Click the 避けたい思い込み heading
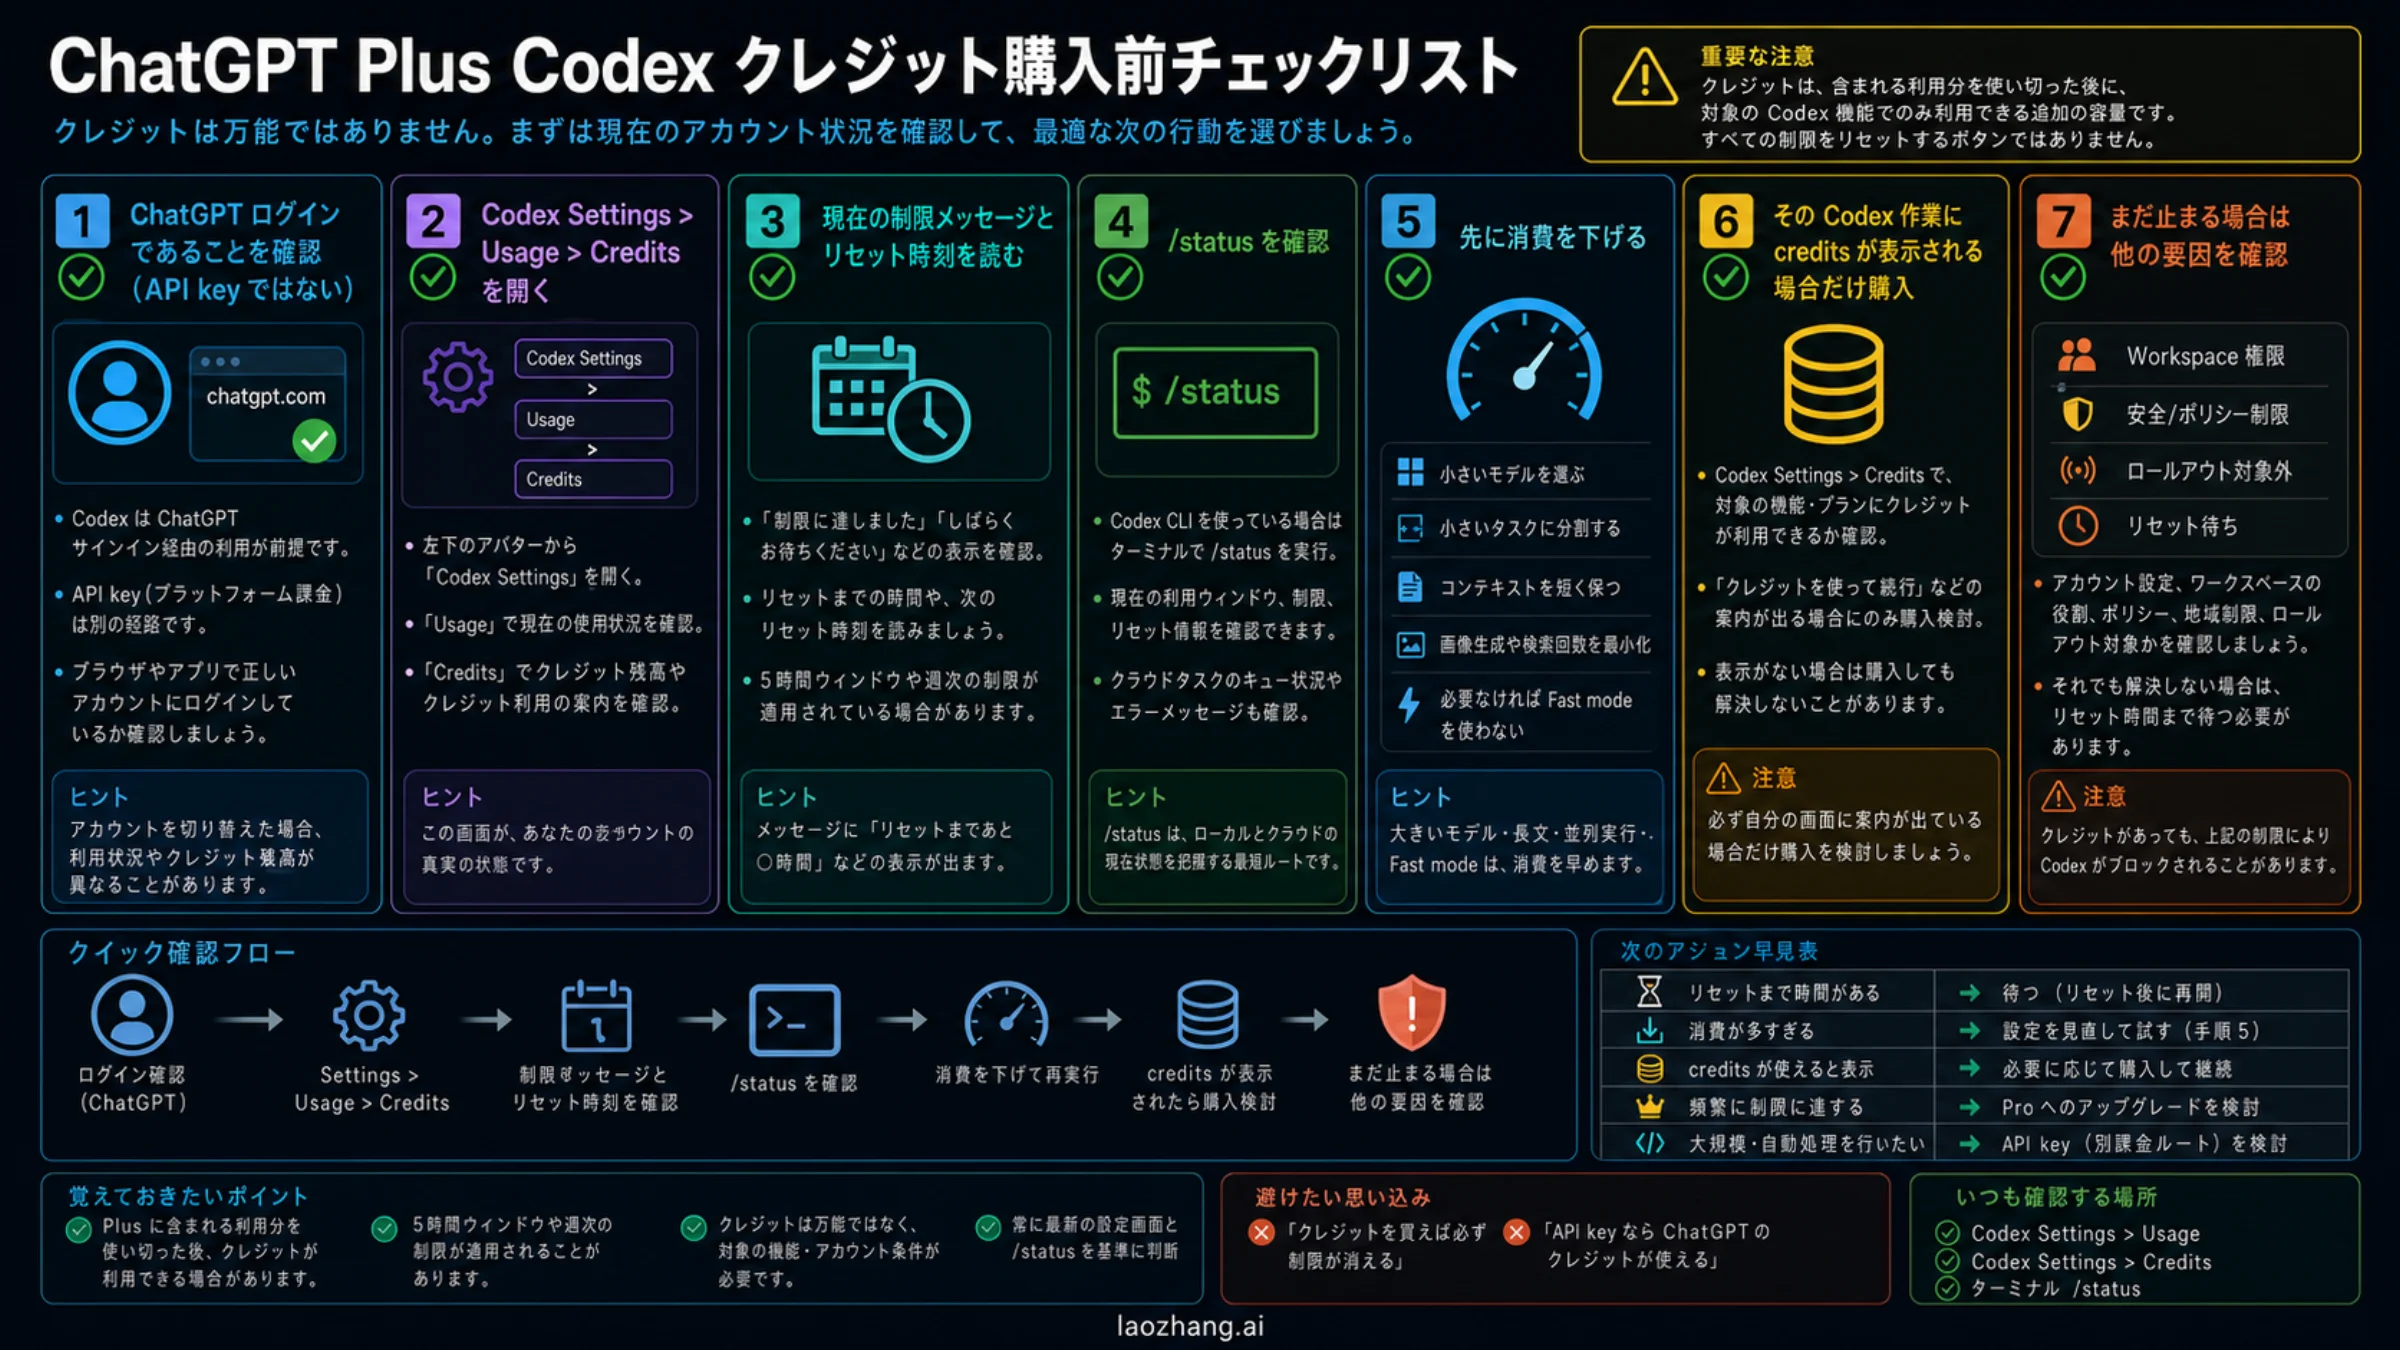 click(1343, 1197)
